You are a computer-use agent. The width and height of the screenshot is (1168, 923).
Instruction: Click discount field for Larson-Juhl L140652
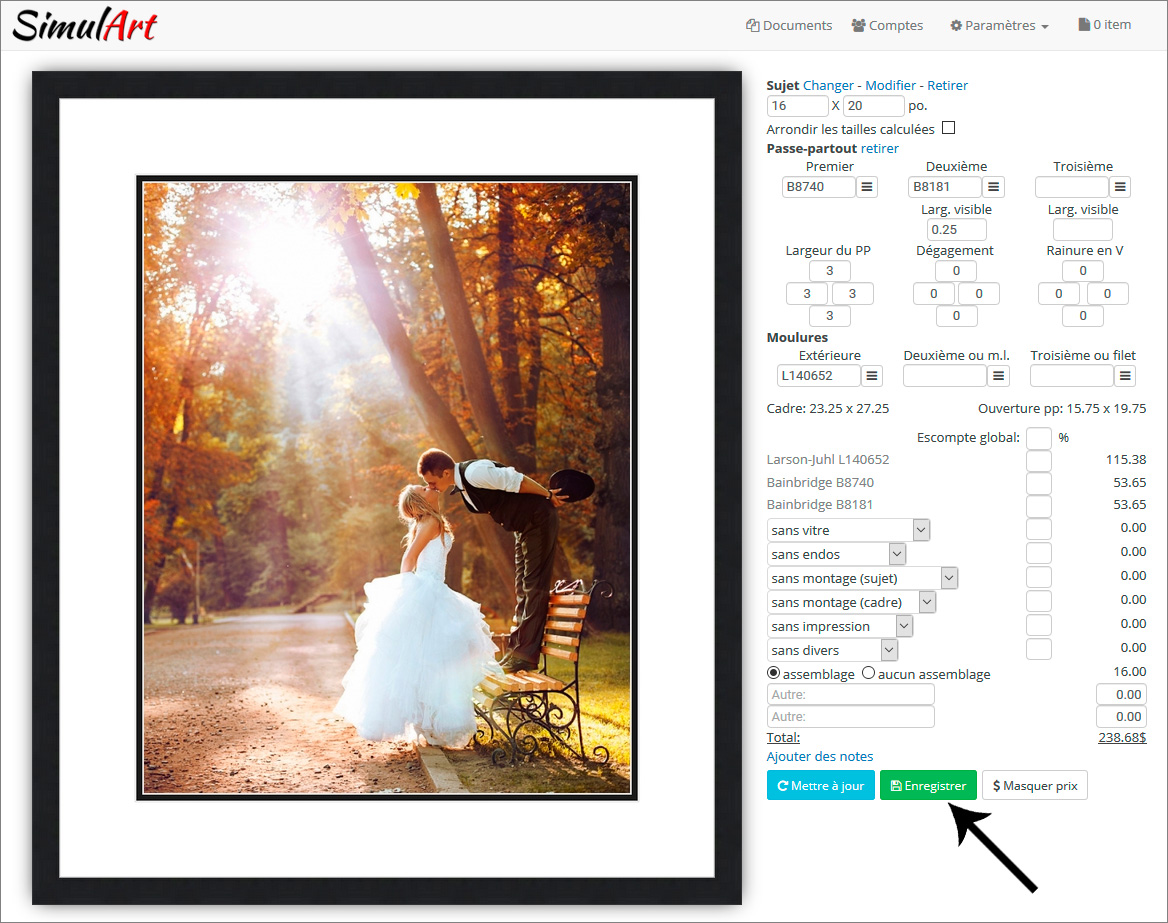point(1039,460)
